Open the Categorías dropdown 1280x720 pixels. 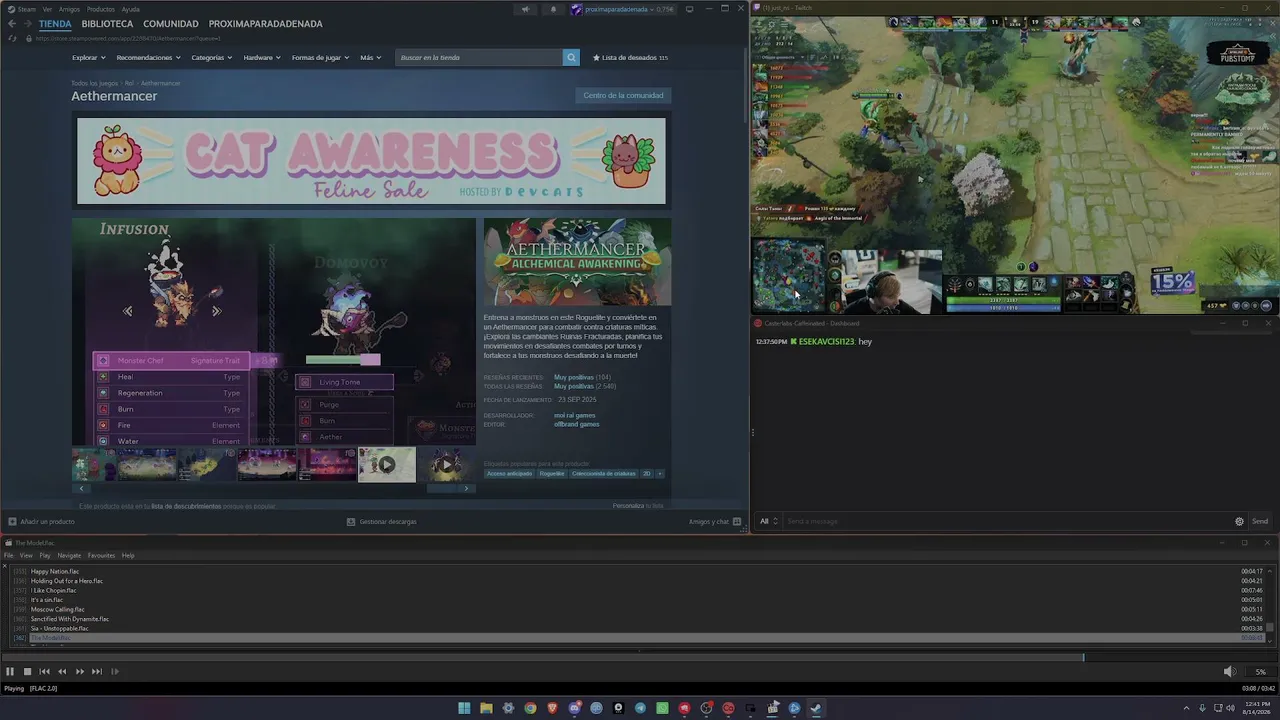(212, 58)
